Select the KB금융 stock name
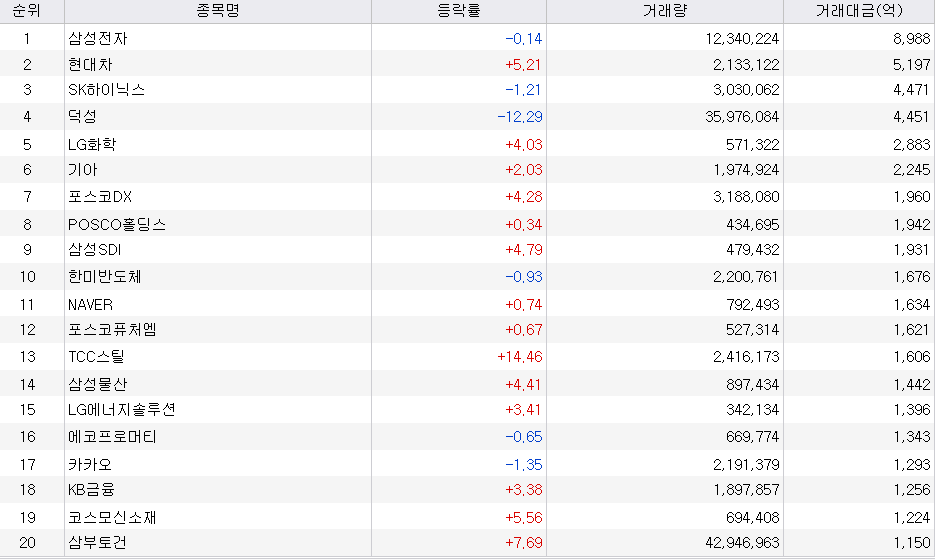The width and height of the screenshot is (935, 560). click(x=91, y=490)
